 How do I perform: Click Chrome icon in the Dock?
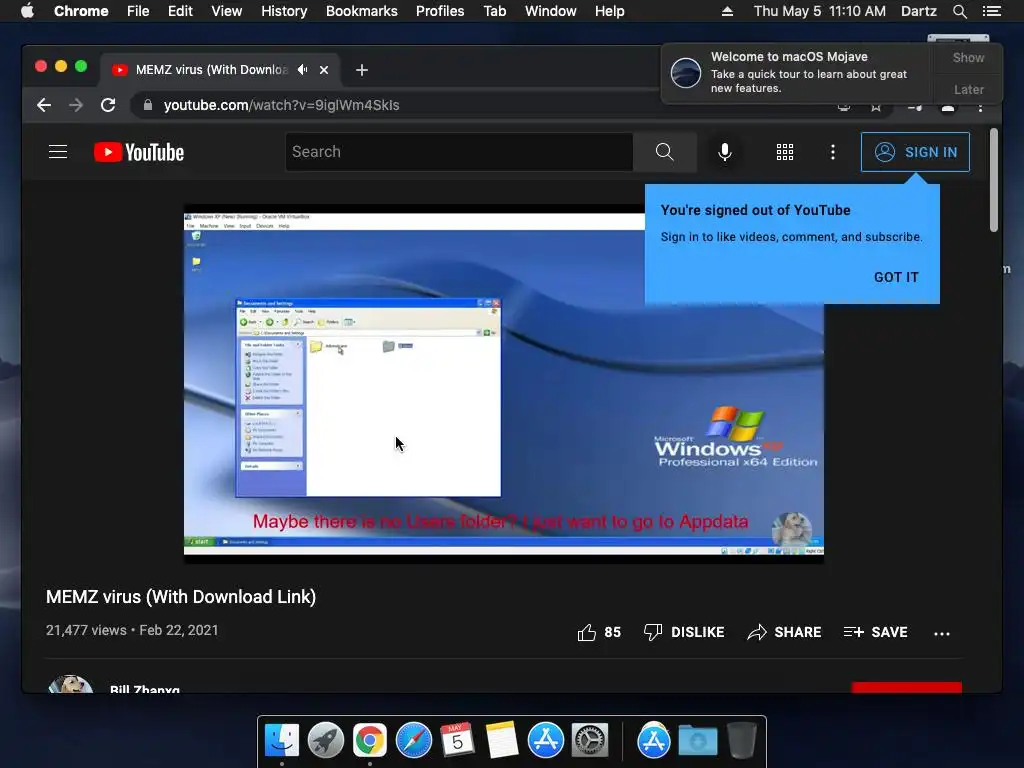pyautogui.click(x=370, y=741)
